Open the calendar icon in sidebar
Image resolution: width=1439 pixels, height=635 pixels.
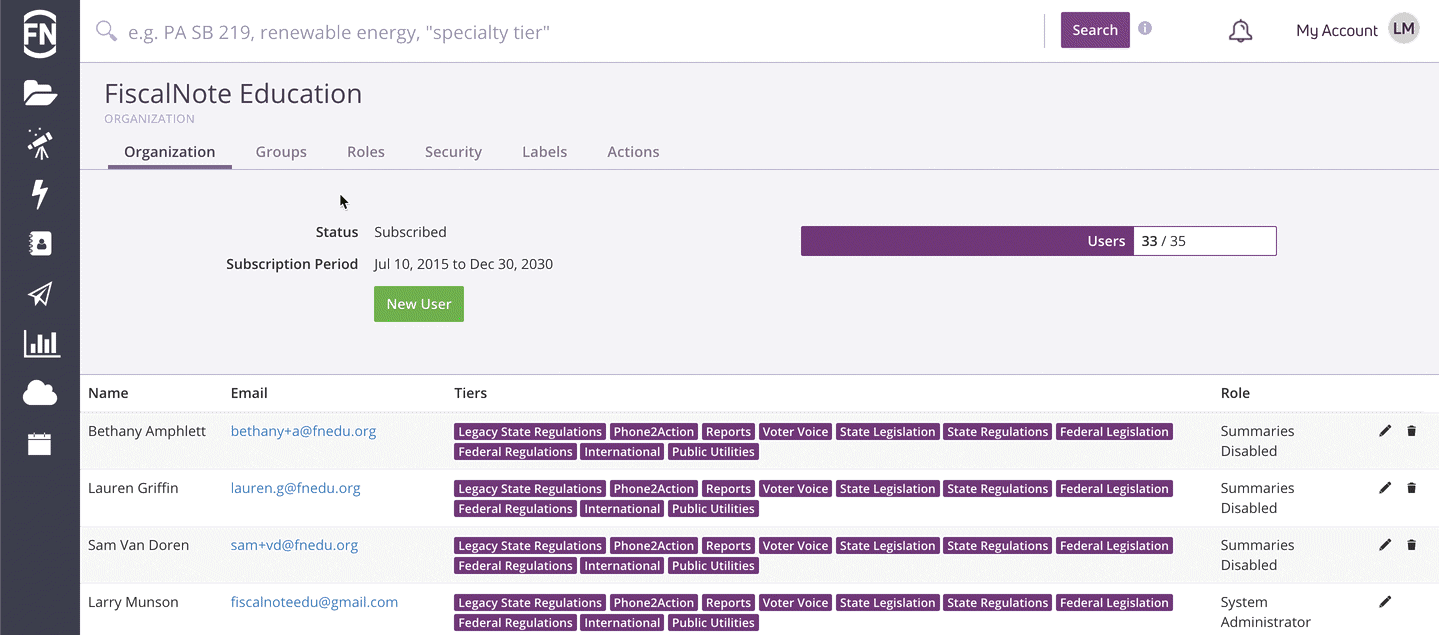click(x=40, y=444)
